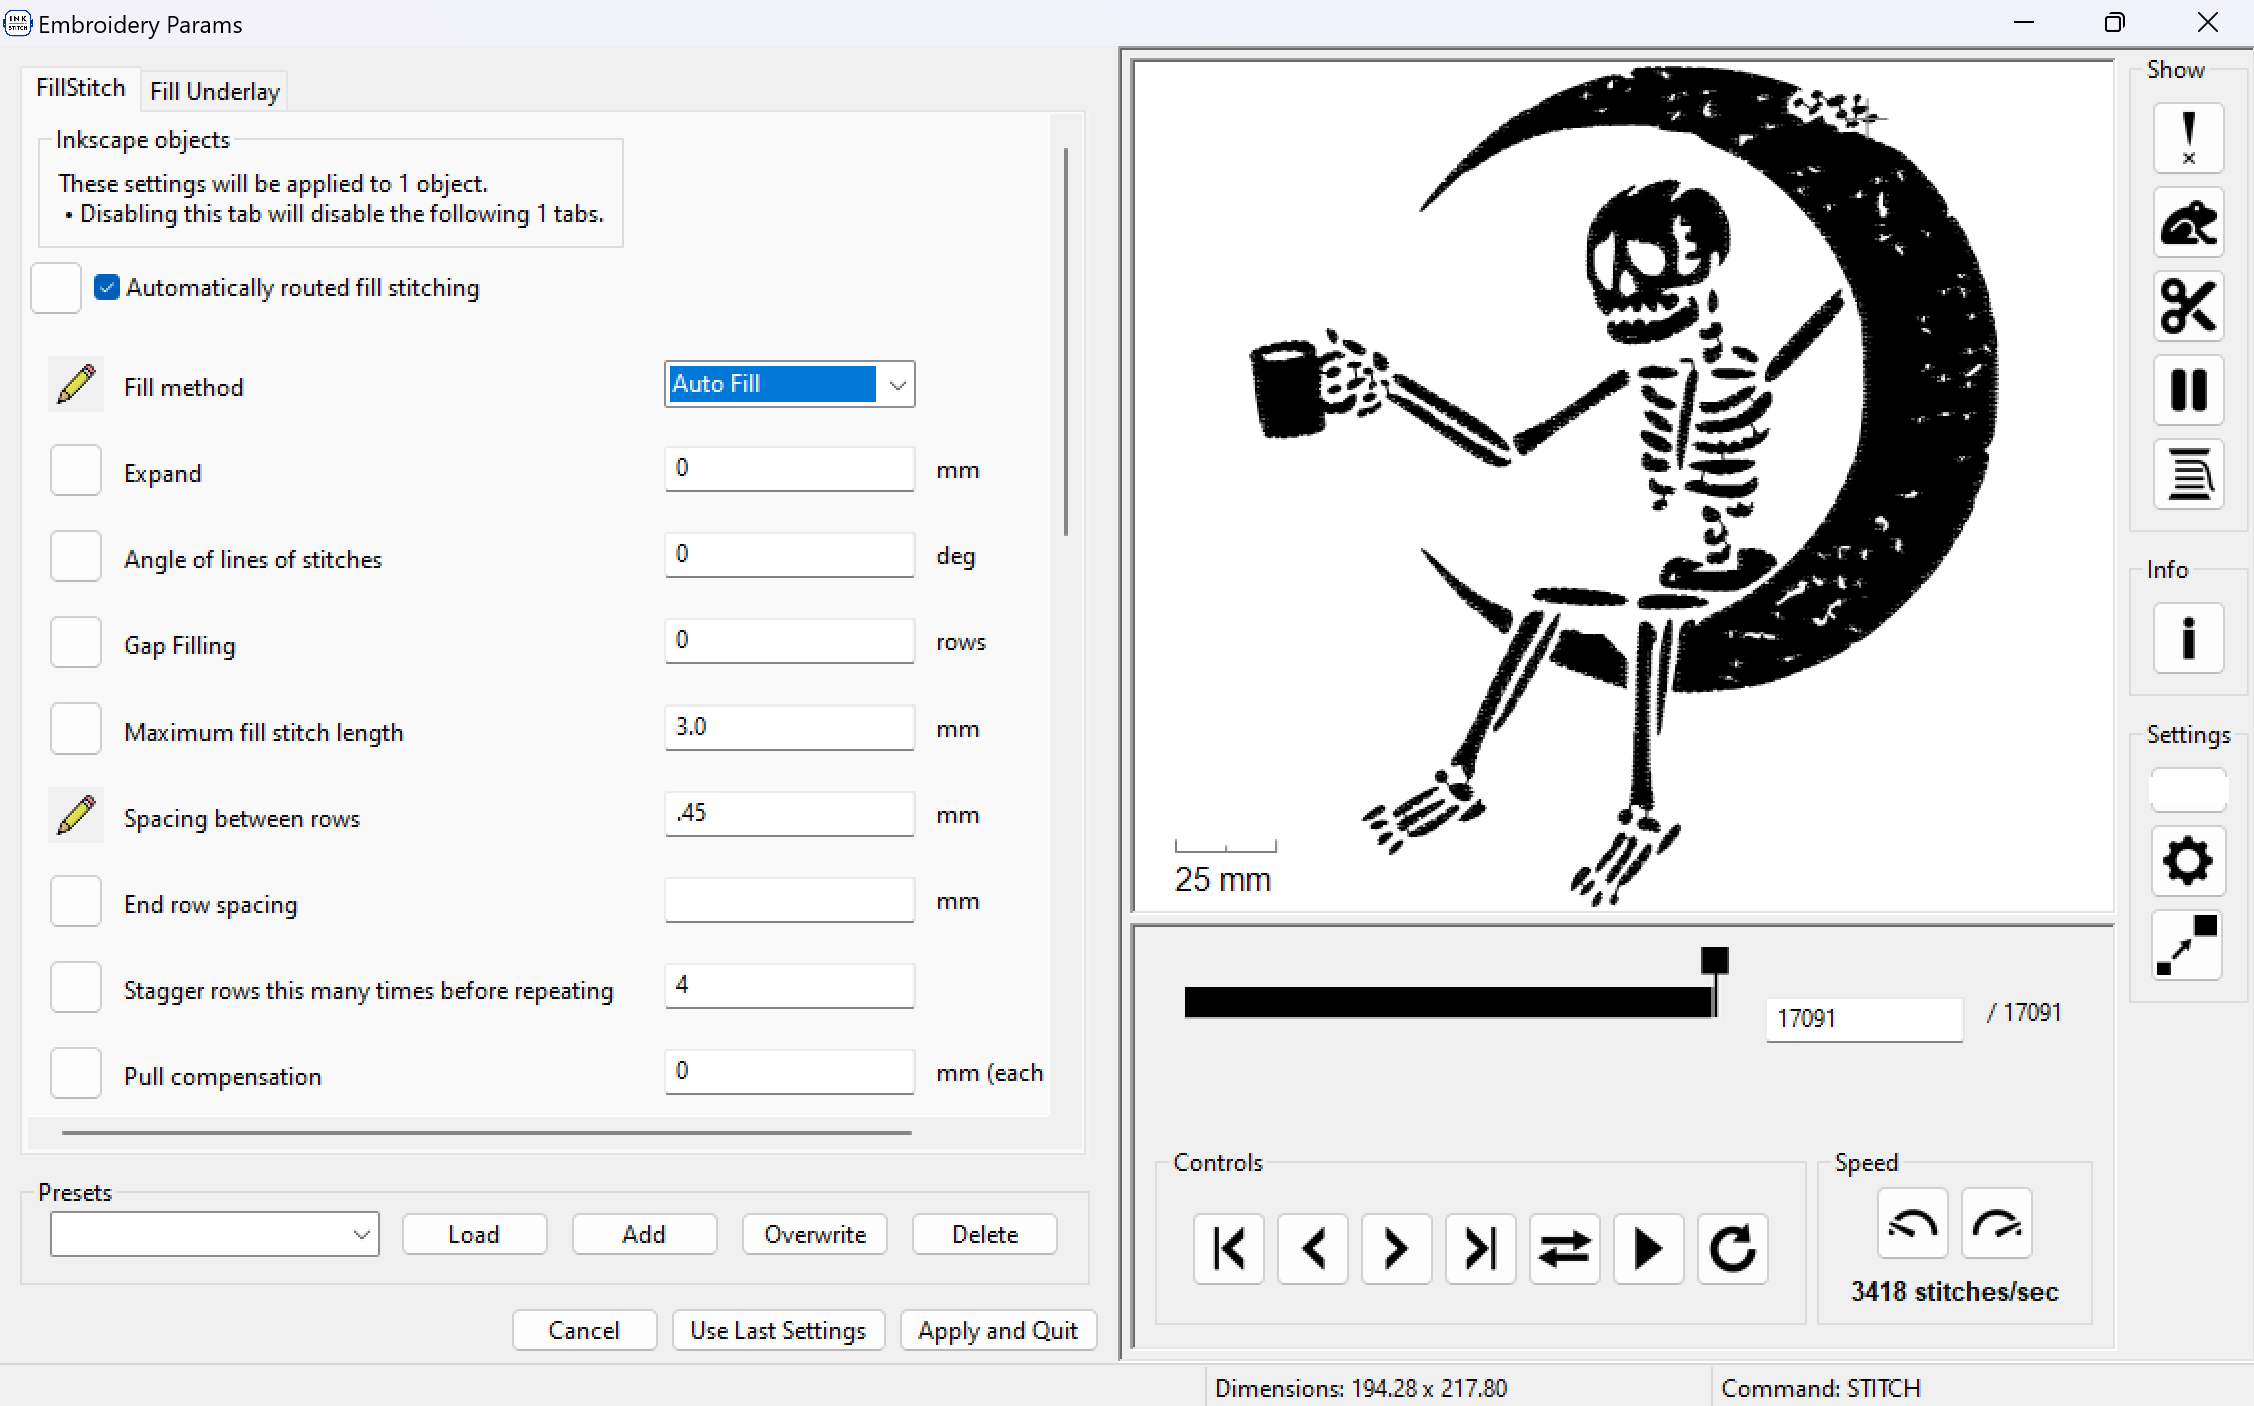
Task: Click the Pull compensation value field
Action: 790,1071
